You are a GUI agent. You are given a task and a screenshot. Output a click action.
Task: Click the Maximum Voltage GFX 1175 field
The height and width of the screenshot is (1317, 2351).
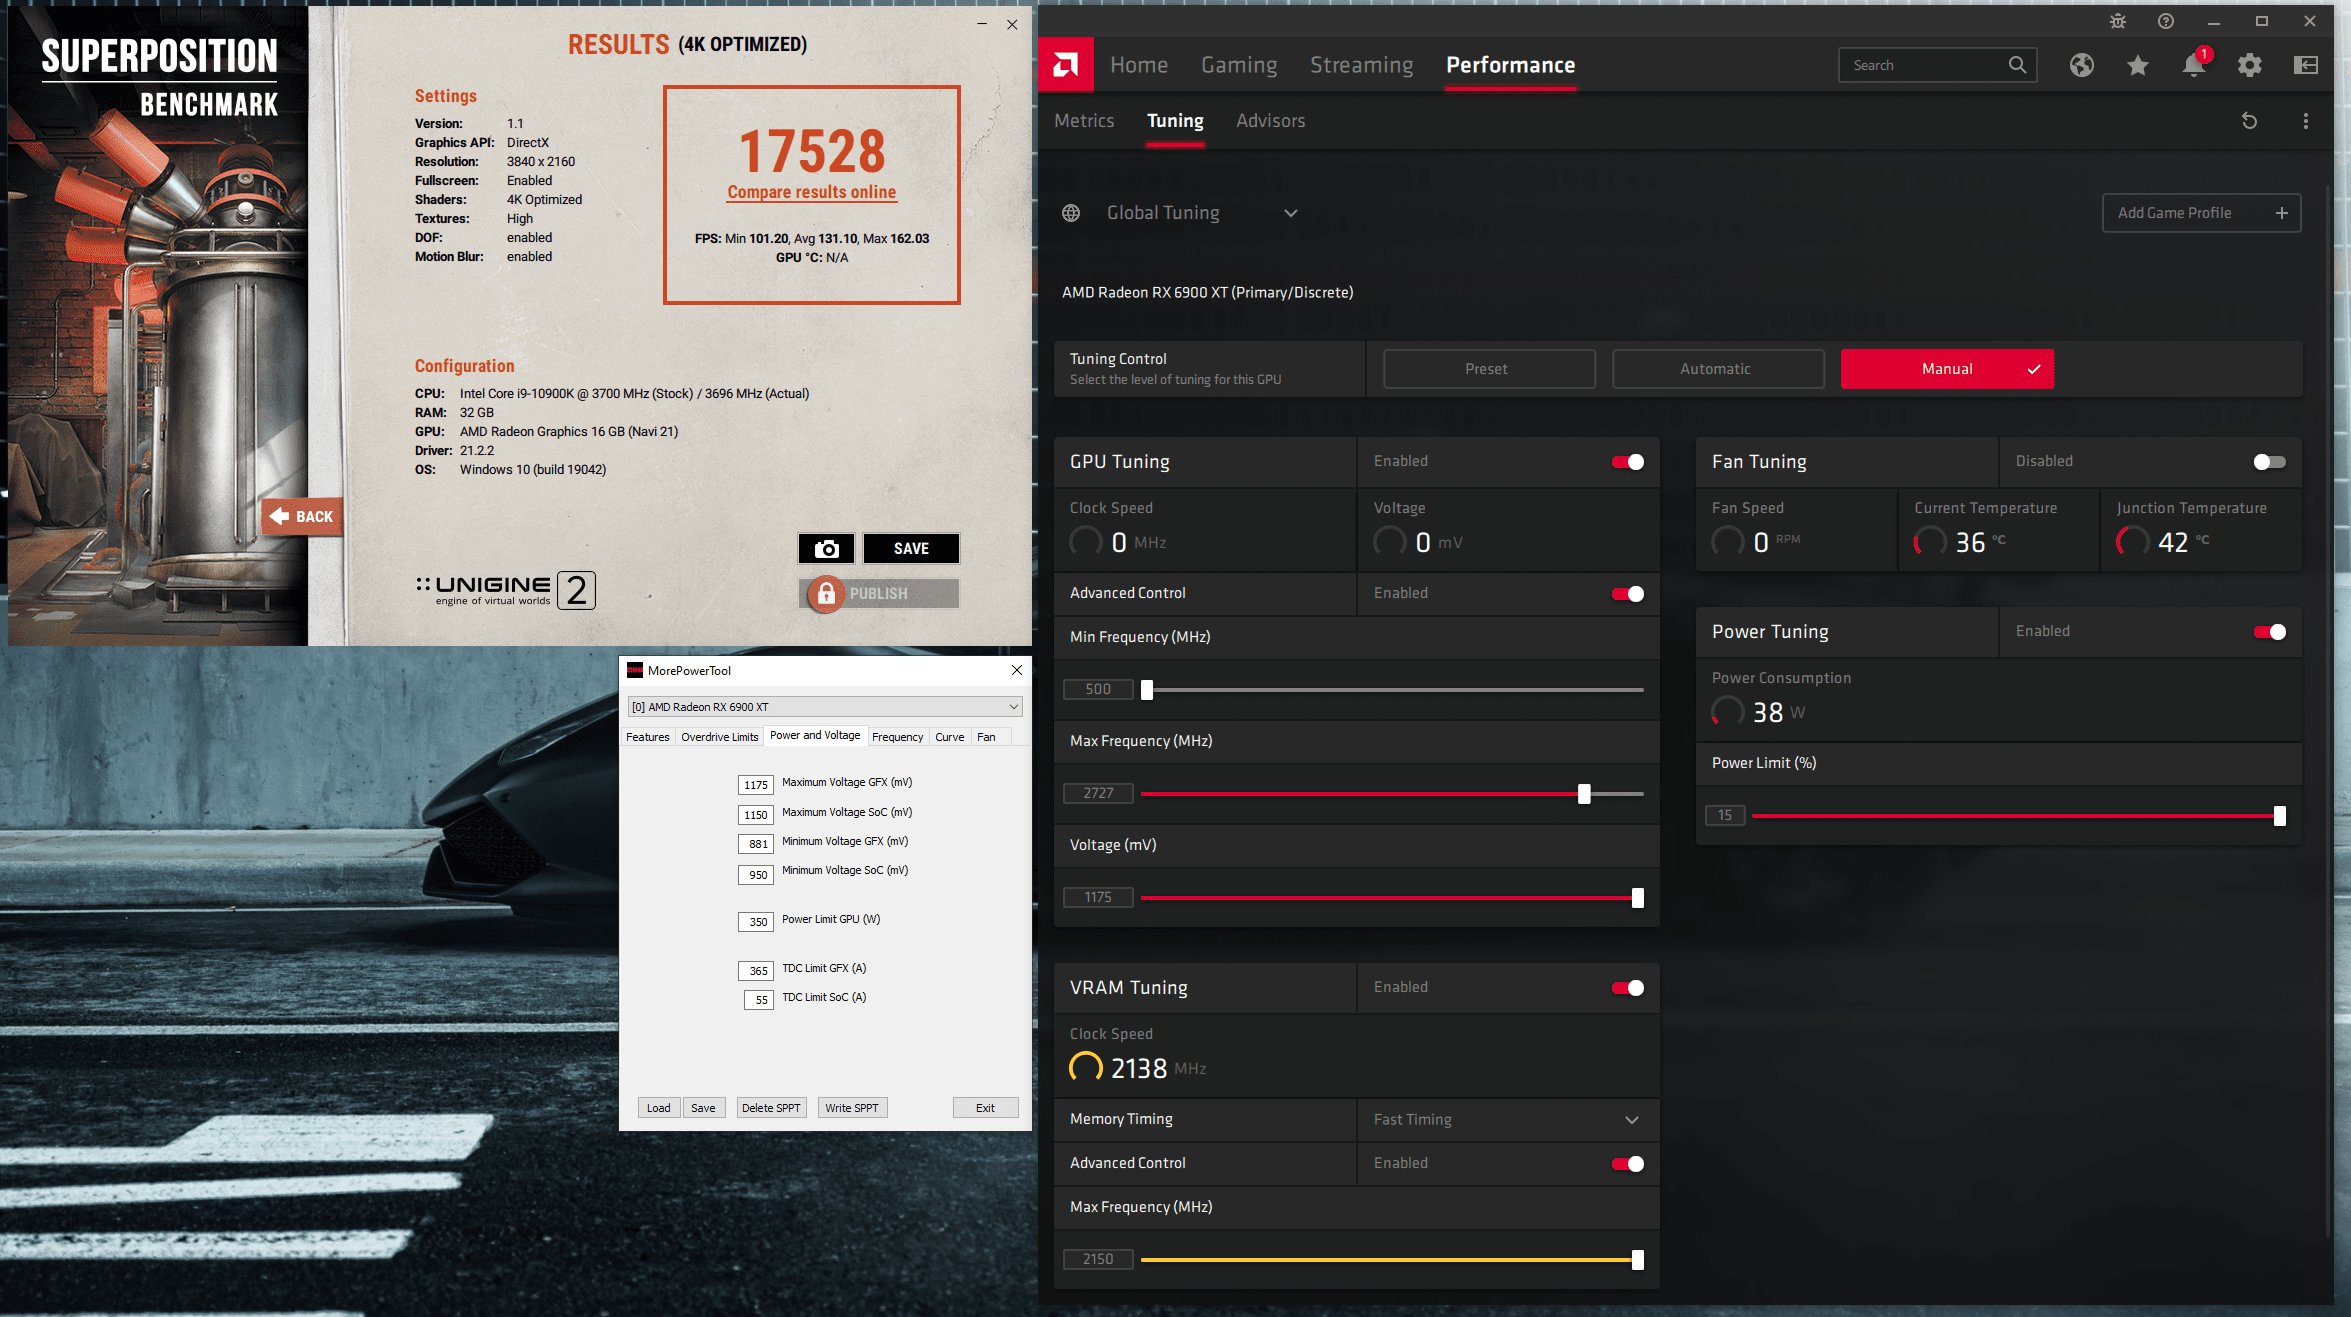click(756, 785)
